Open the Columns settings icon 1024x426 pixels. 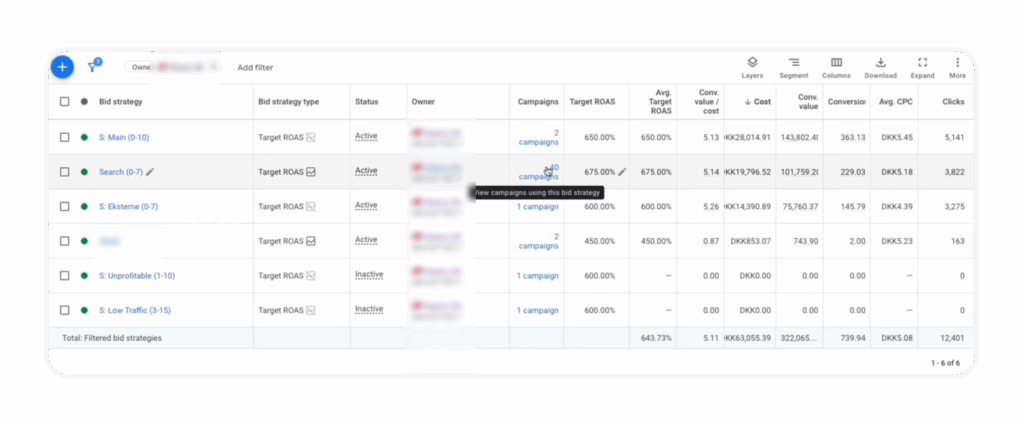tap(836, 66)
